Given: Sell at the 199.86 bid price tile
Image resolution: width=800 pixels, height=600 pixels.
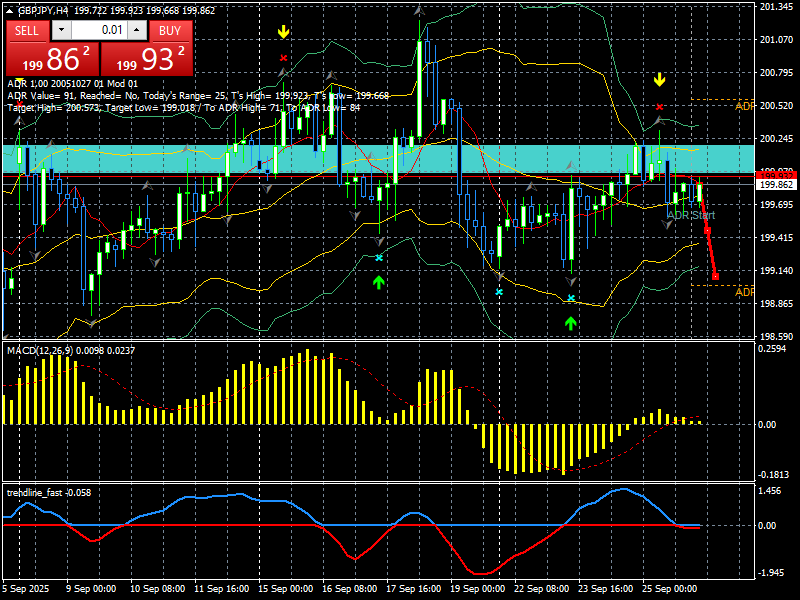Looking at the screenshot, I should 53,59.
